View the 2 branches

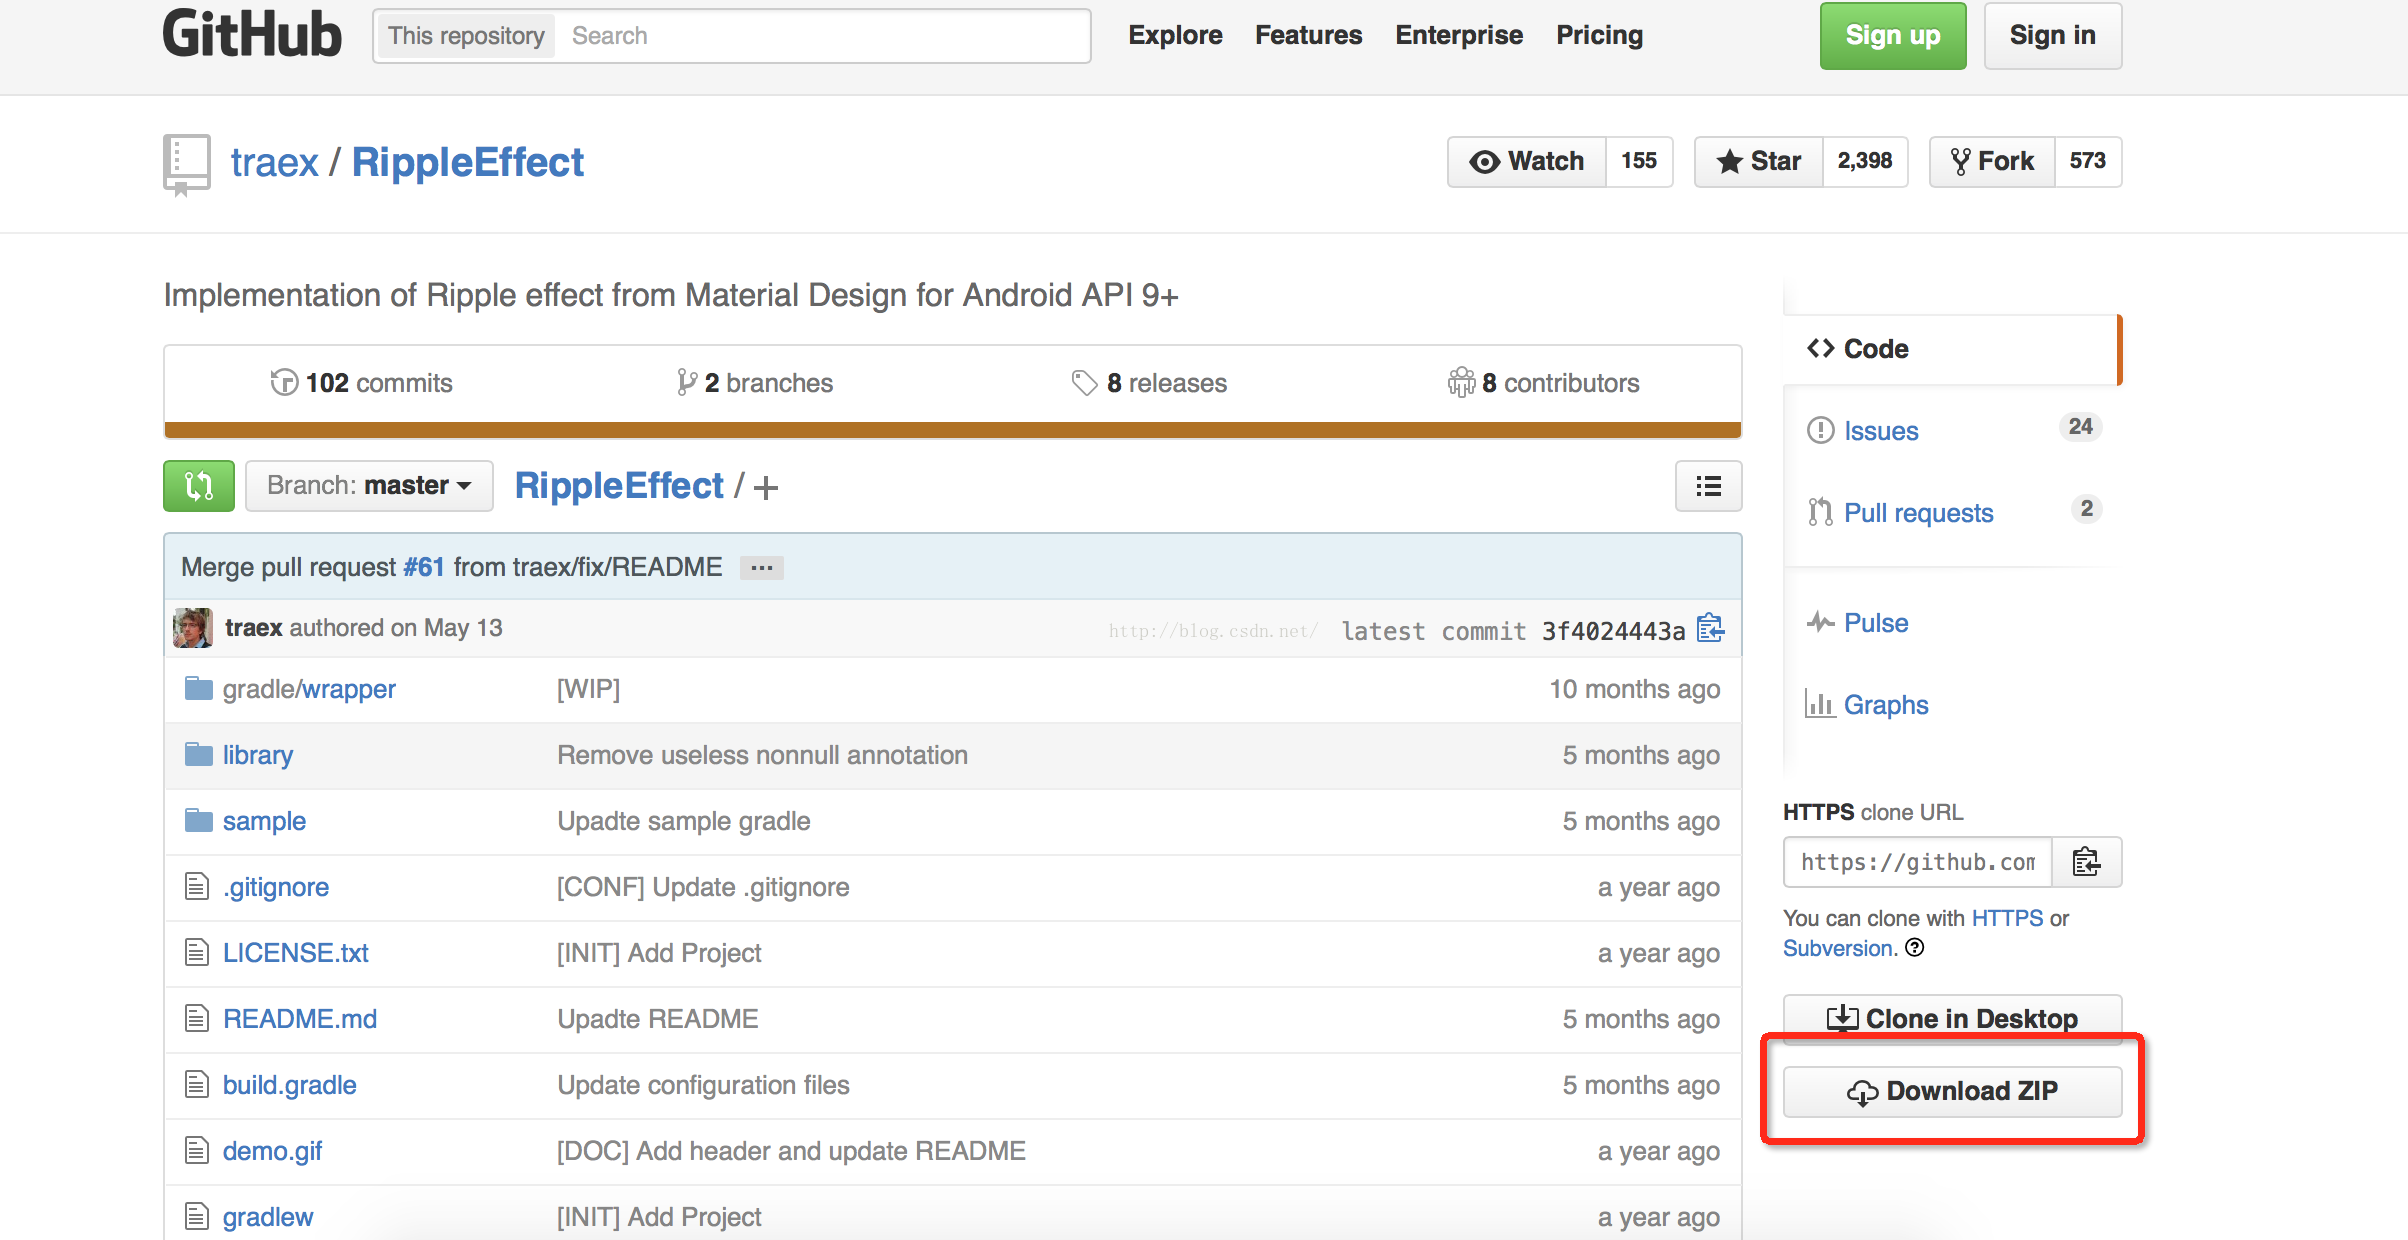[x=755, y=383]
